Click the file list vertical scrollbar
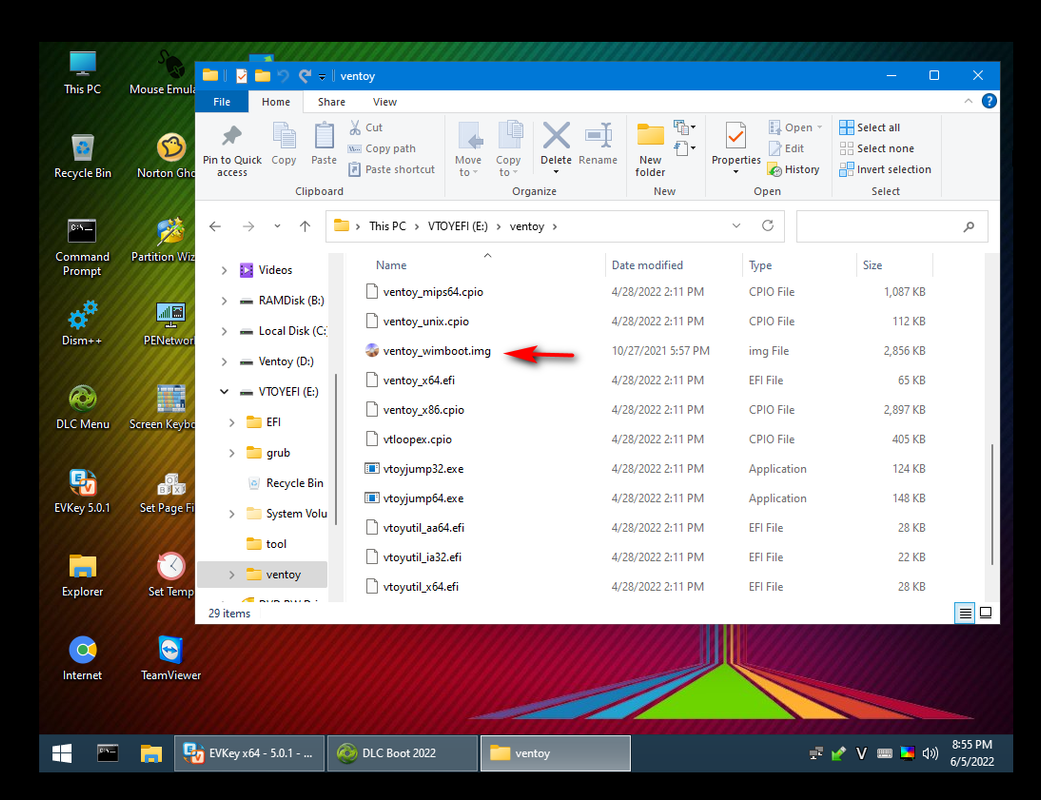This screenshot has width=1041, height=800. (x=992, y=505)
